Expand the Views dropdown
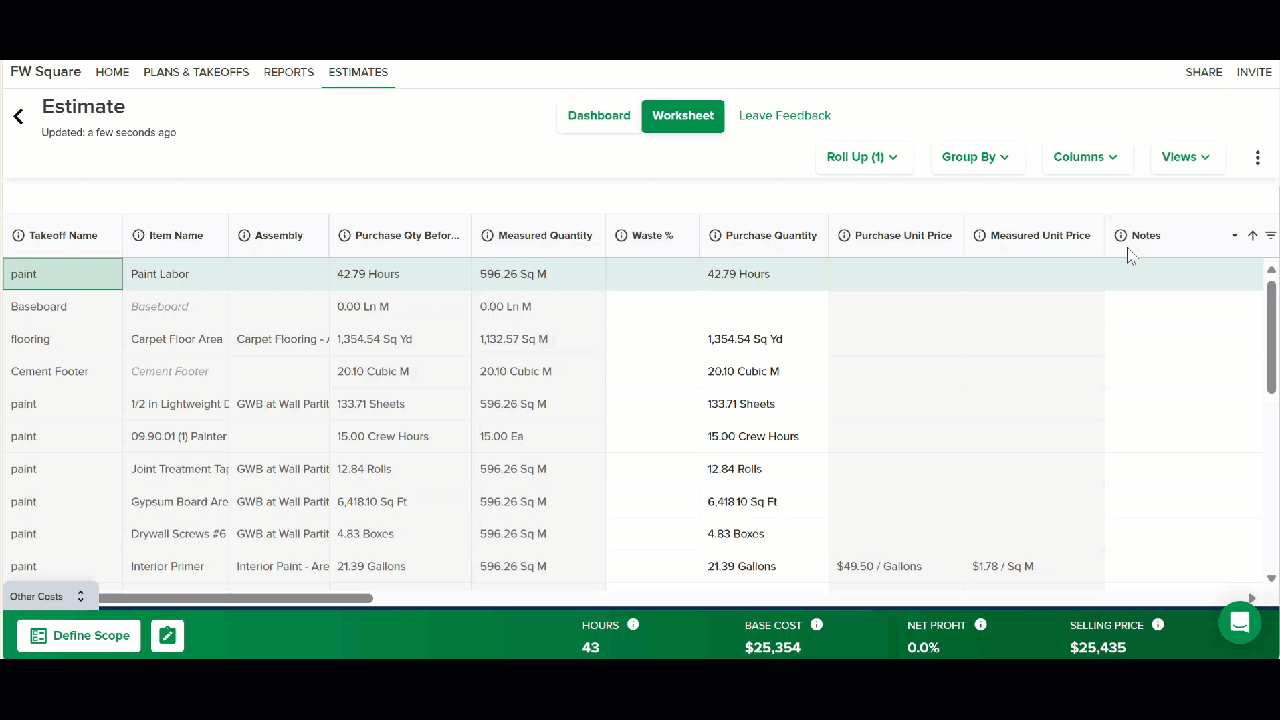The image size is (1280, 720). coord(1186,157)
